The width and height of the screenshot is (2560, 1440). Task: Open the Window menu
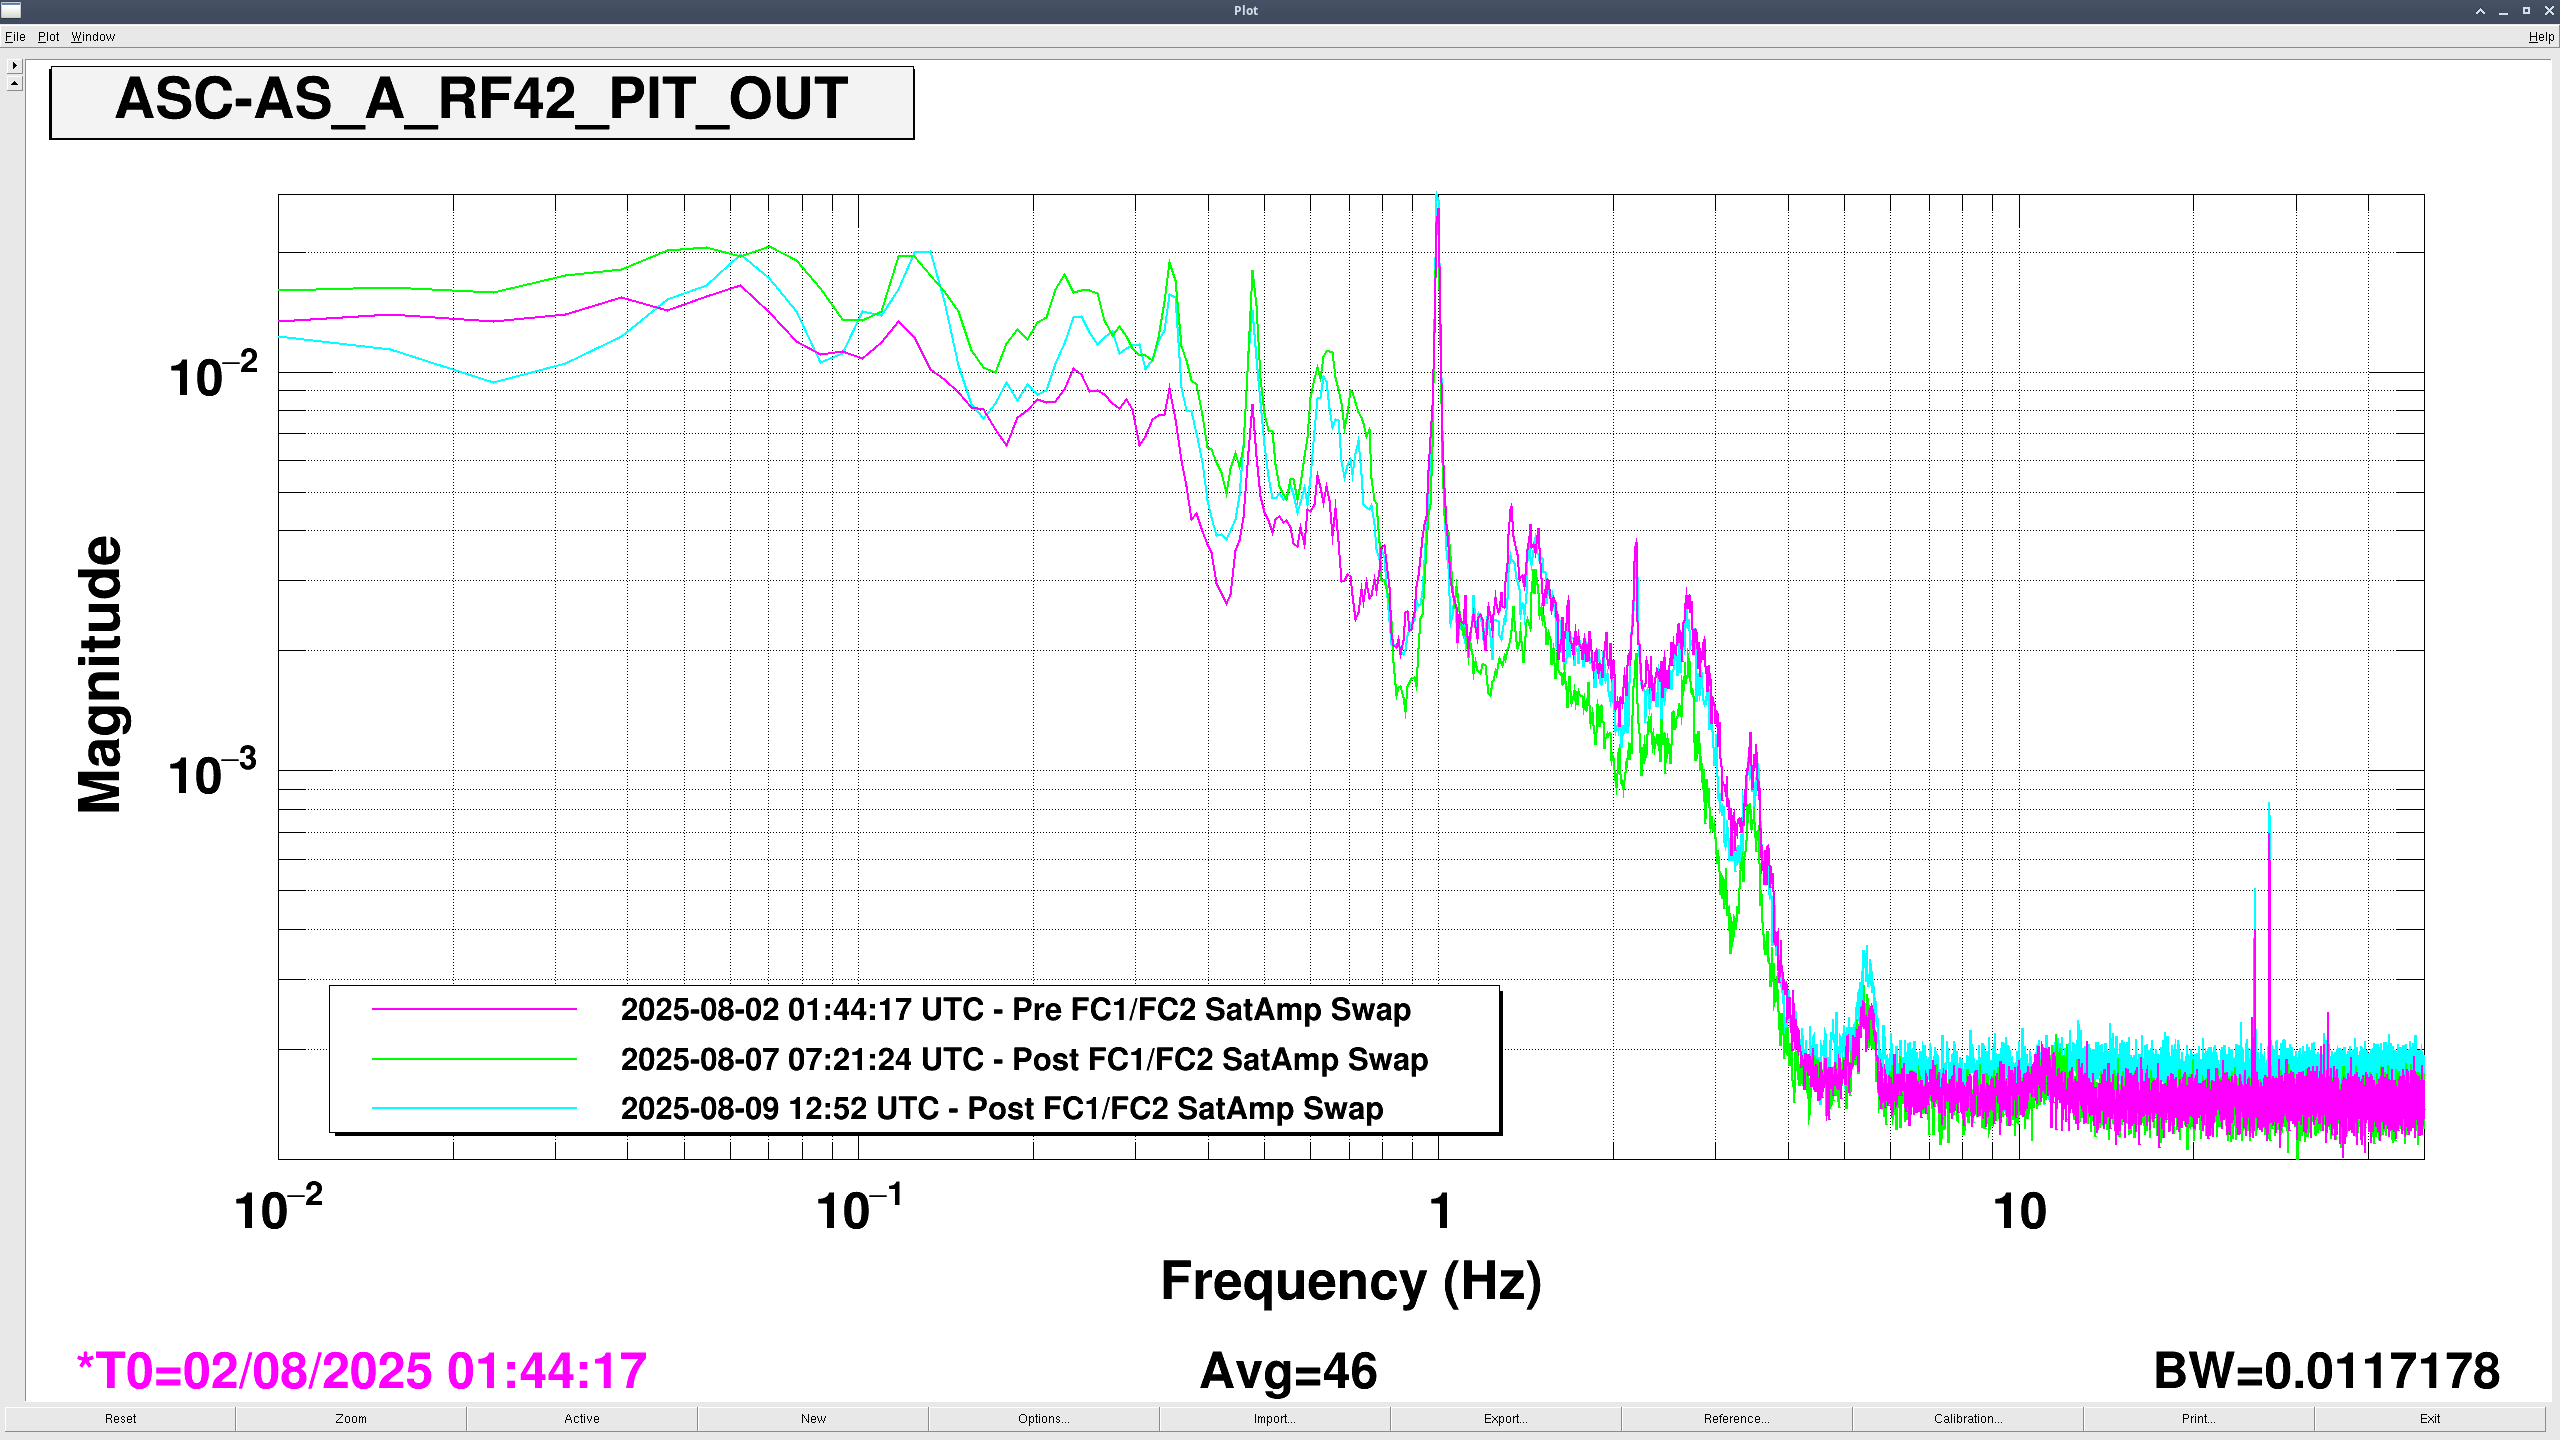pos(93,37)
